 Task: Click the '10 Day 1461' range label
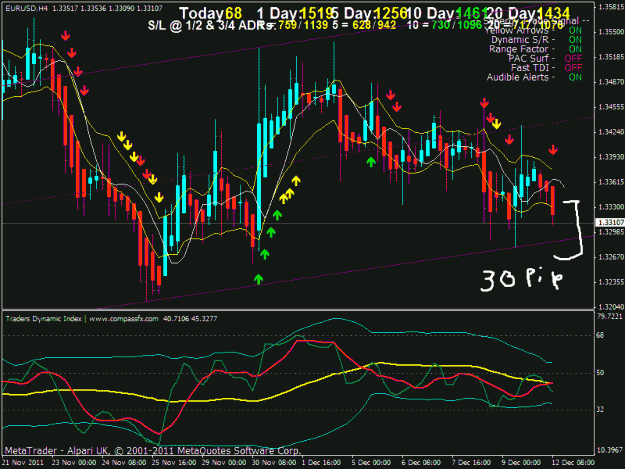tap(446, 14)
